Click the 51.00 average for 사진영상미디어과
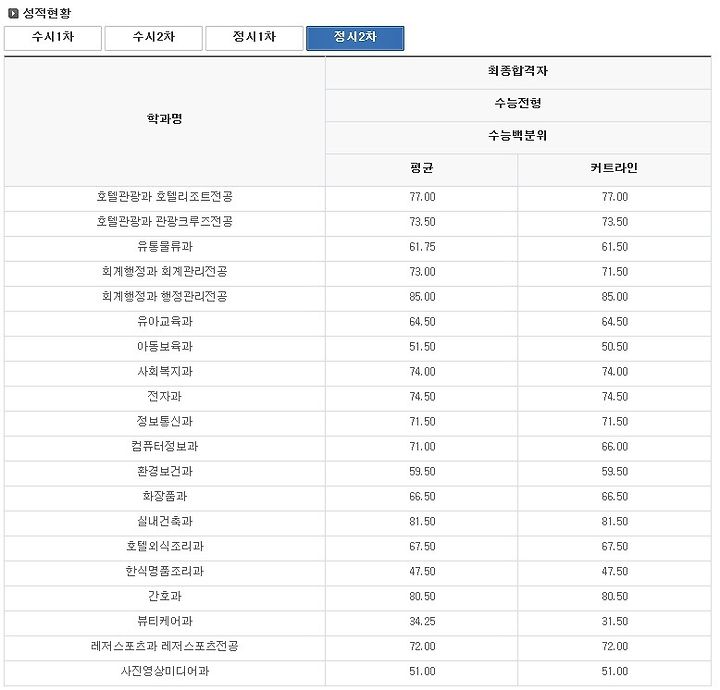This screenshot has height=690, width=720. 422,671
